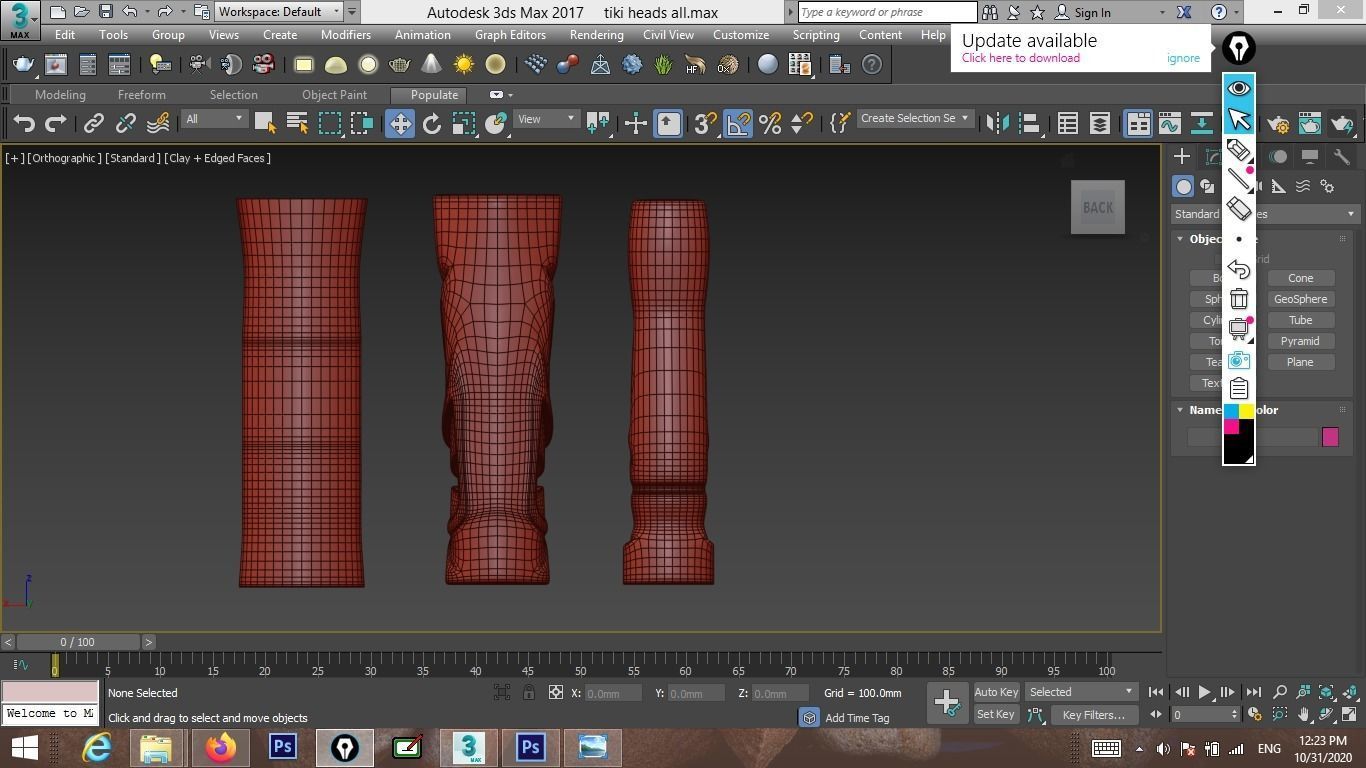1366x768 pixels.
Task: Toggle Auto Key animation mode
Action: click(x=996, y=692)
